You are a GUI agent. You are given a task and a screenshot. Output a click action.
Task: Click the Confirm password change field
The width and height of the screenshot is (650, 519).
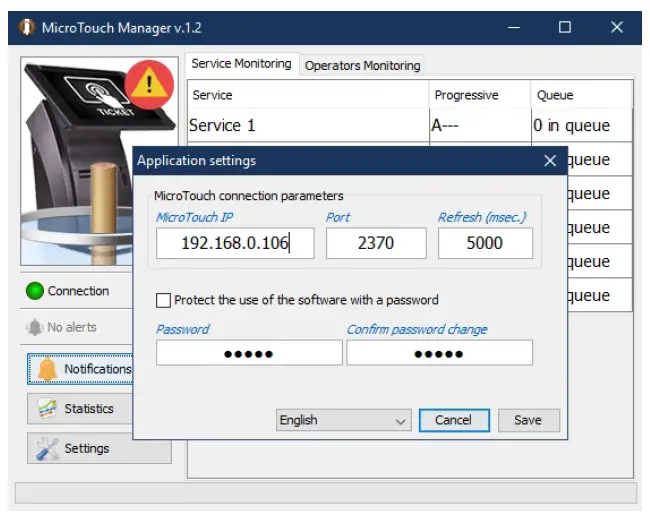[x=439, y=353]
